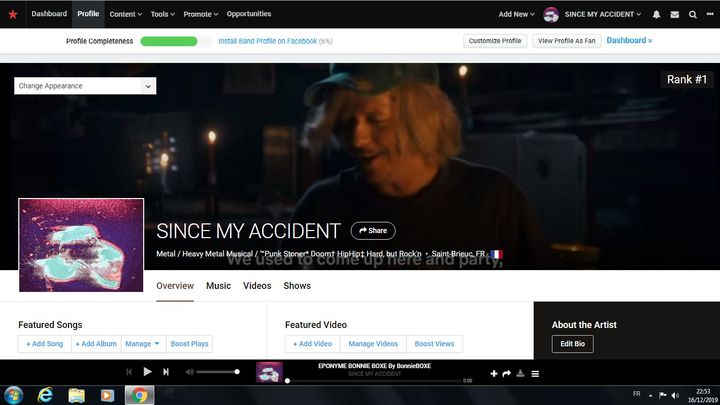720x405 pixels.
Task: Launch Internet Explorer from taskbar
Action: (45, 395)
